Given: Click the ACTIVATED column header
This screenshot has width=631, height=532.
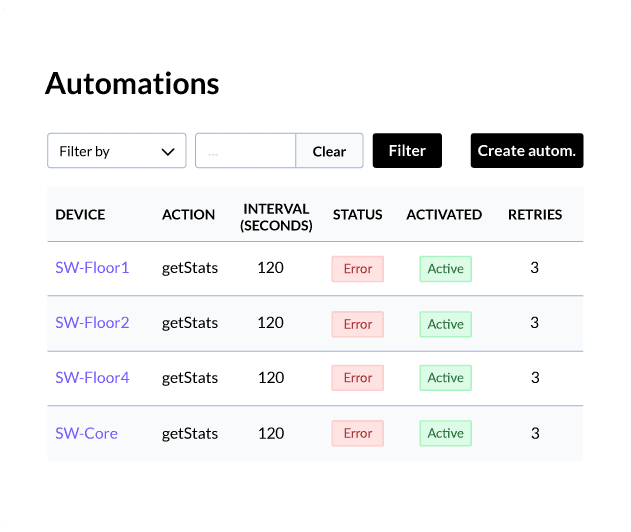Looking at the screenshot, I should 444,215.
